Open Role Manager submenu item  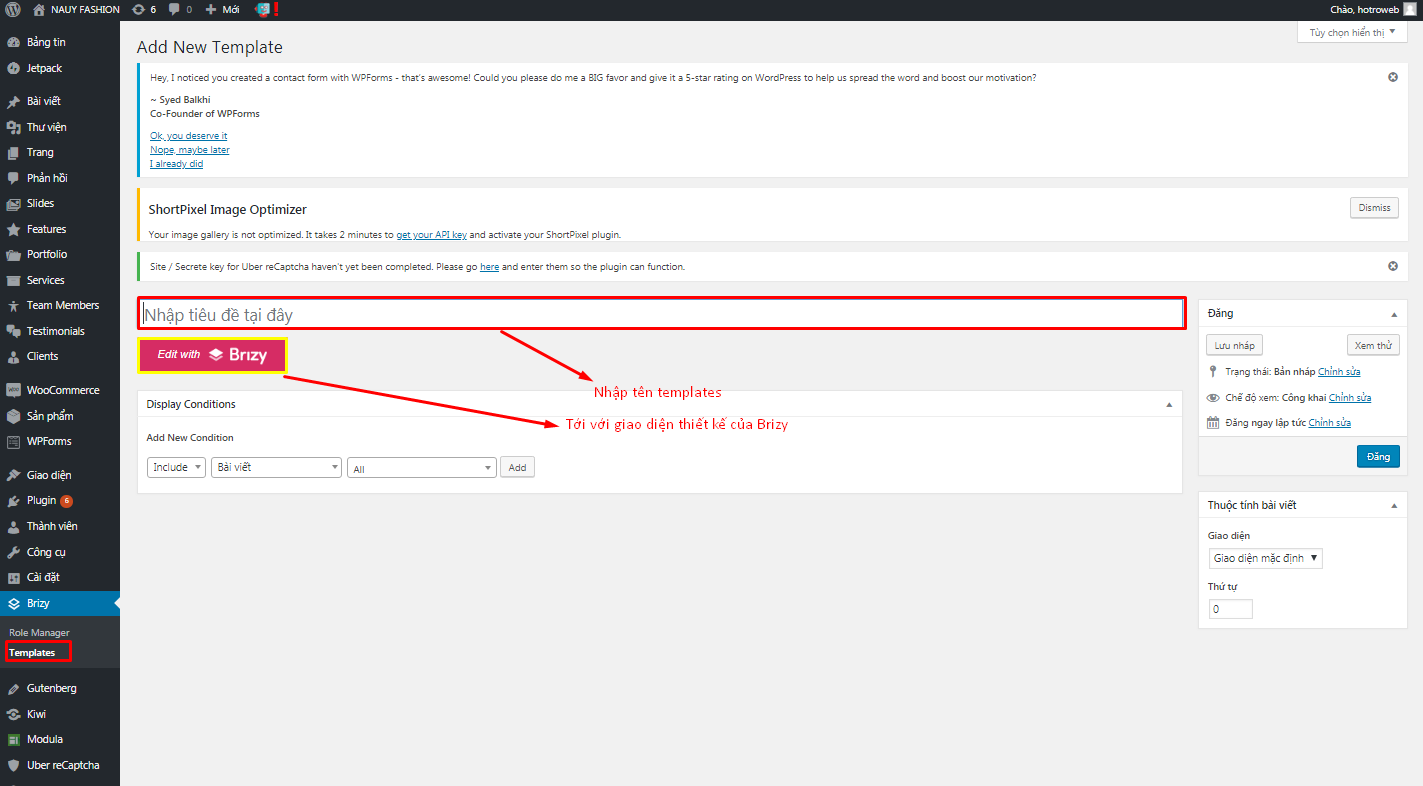[39, 632]
